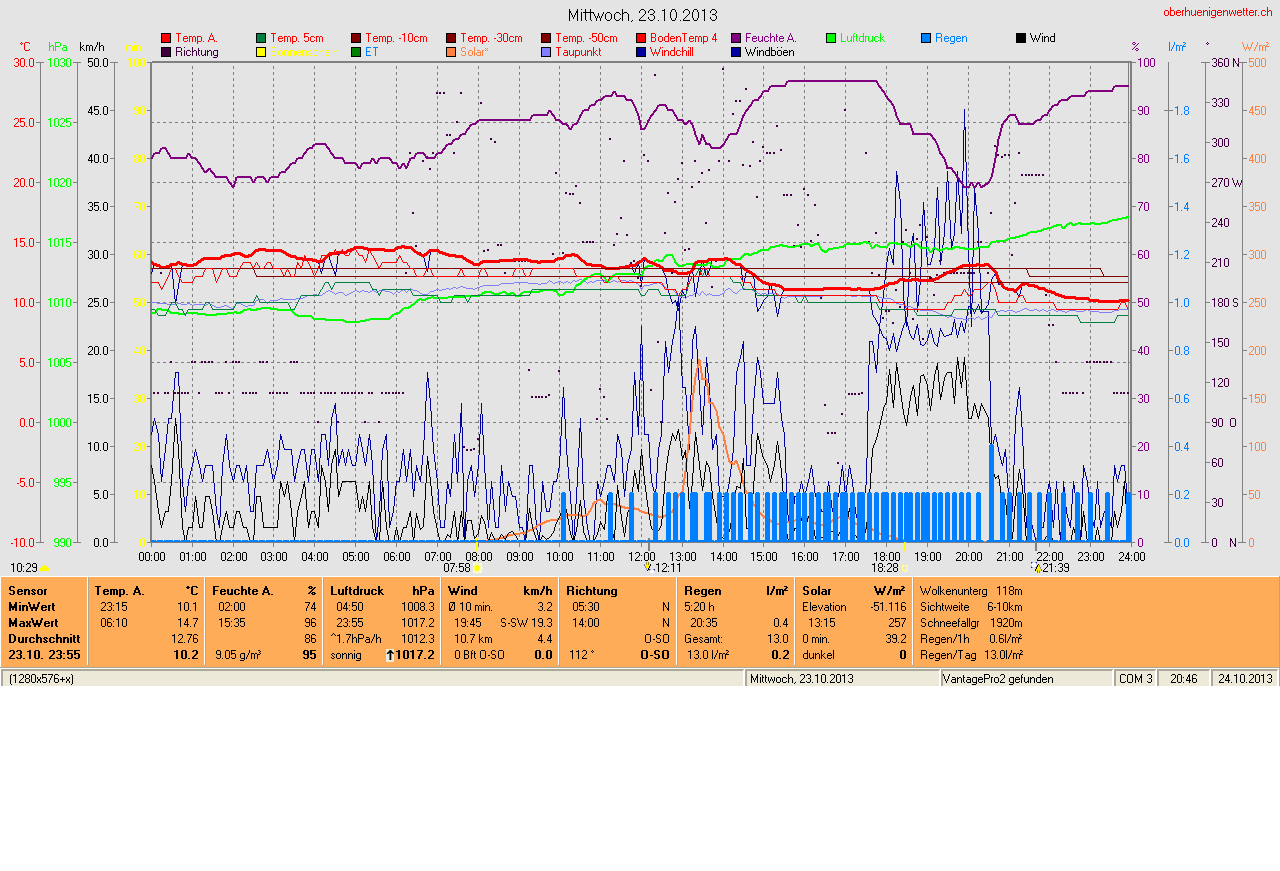Click the moon marker at 21:39
Screen dimensions: 1280x871
tap(1038, 568)
